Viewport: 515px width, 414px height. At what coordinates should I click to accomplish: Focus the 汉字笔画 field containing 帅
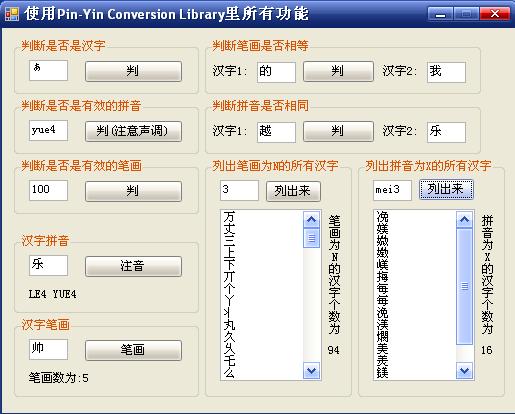coord(48,349)
